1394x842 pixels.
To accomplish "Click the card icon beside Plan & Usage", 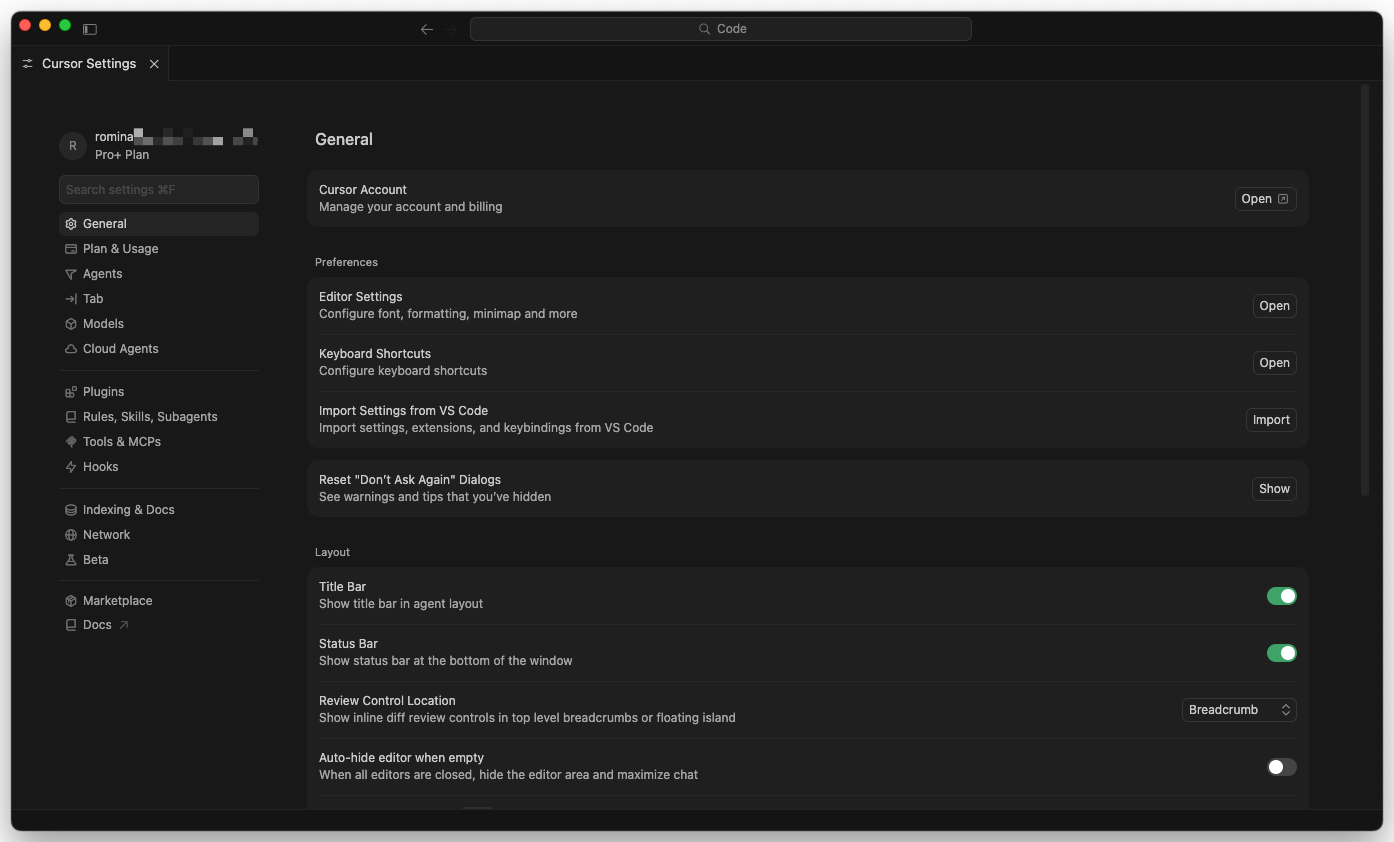I will (71, 249).
